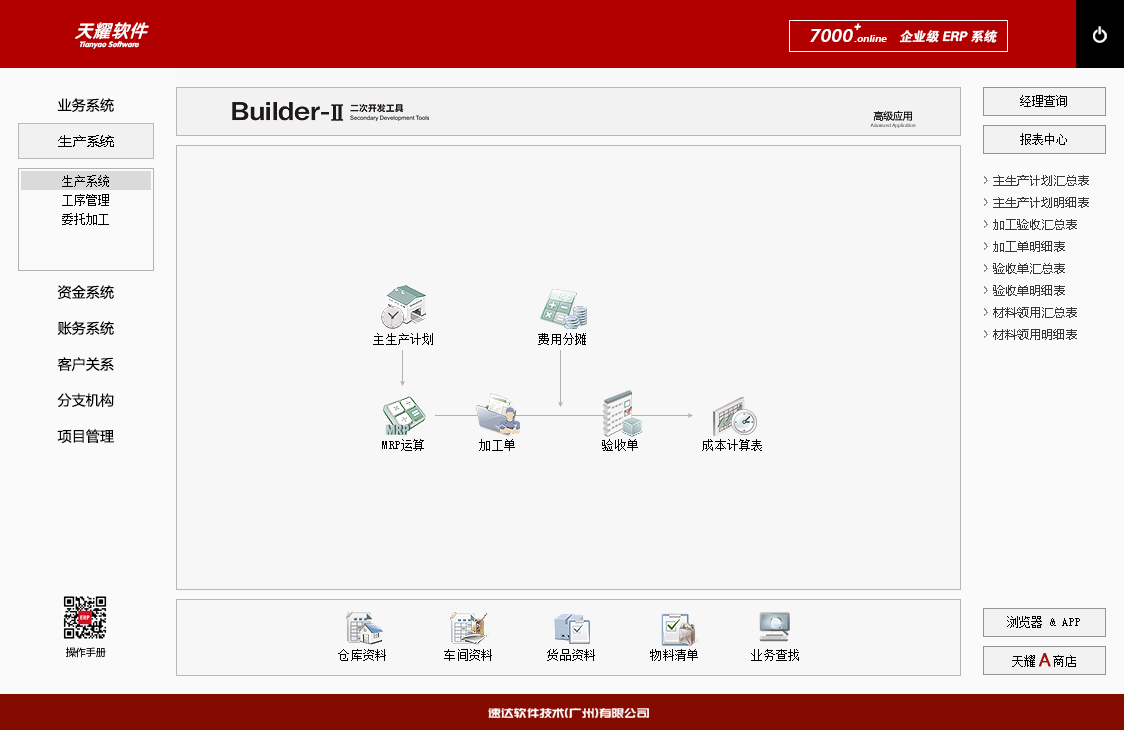Open the 主生产计划 icon
Viewport: 1124px width, 730px height.
[403, 309]
